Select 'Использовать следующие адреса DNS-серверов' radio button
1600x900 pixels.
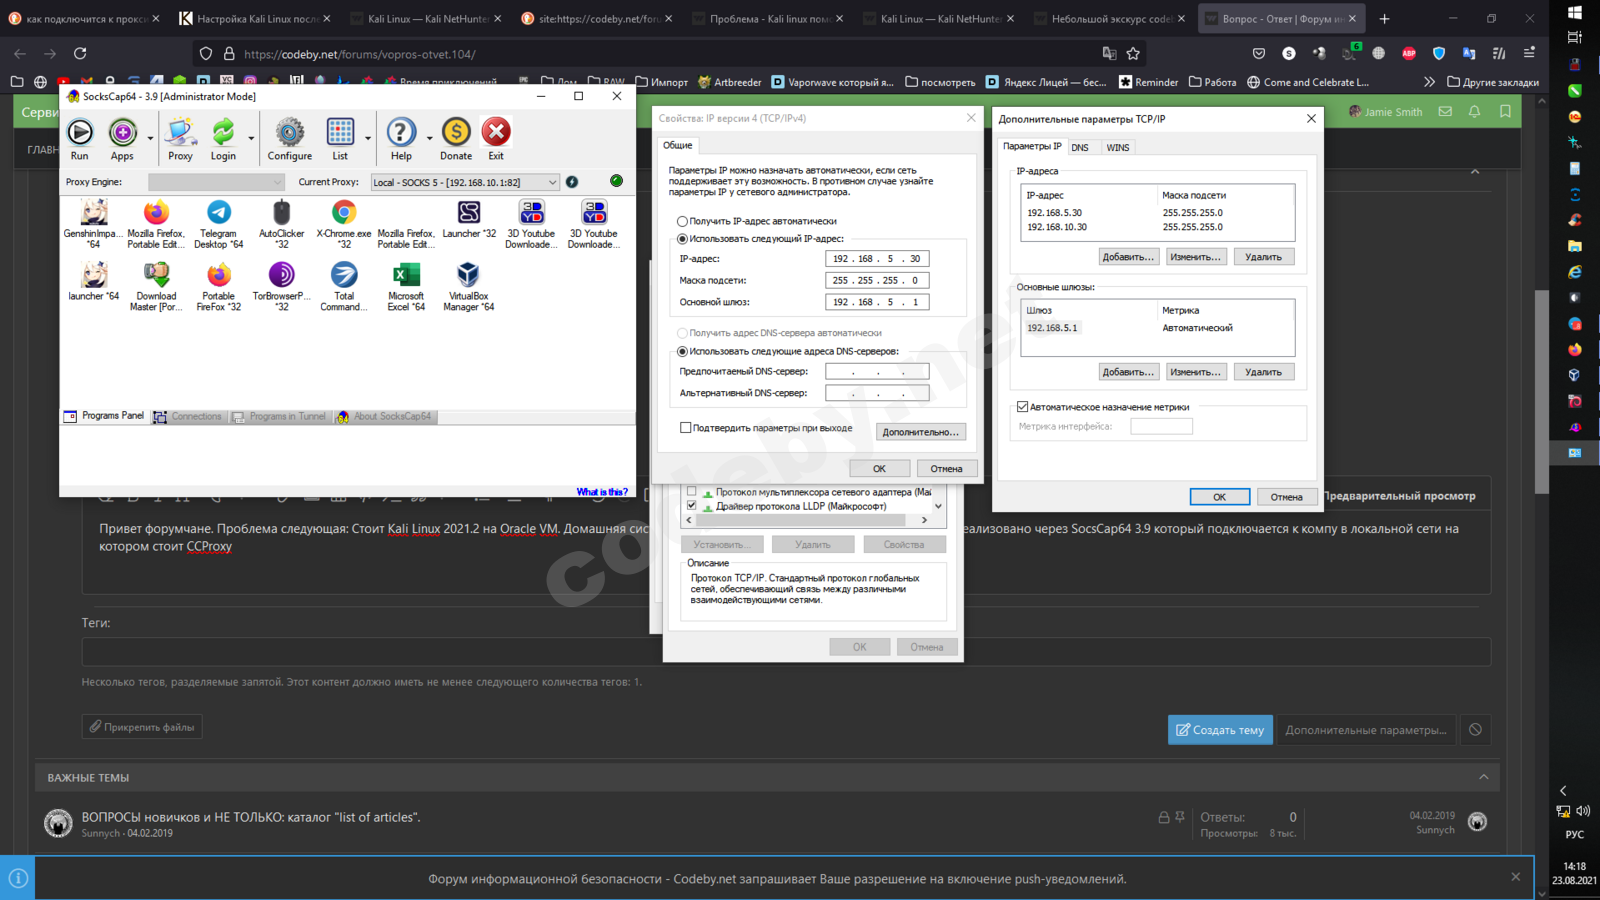(x=682, y=351)
